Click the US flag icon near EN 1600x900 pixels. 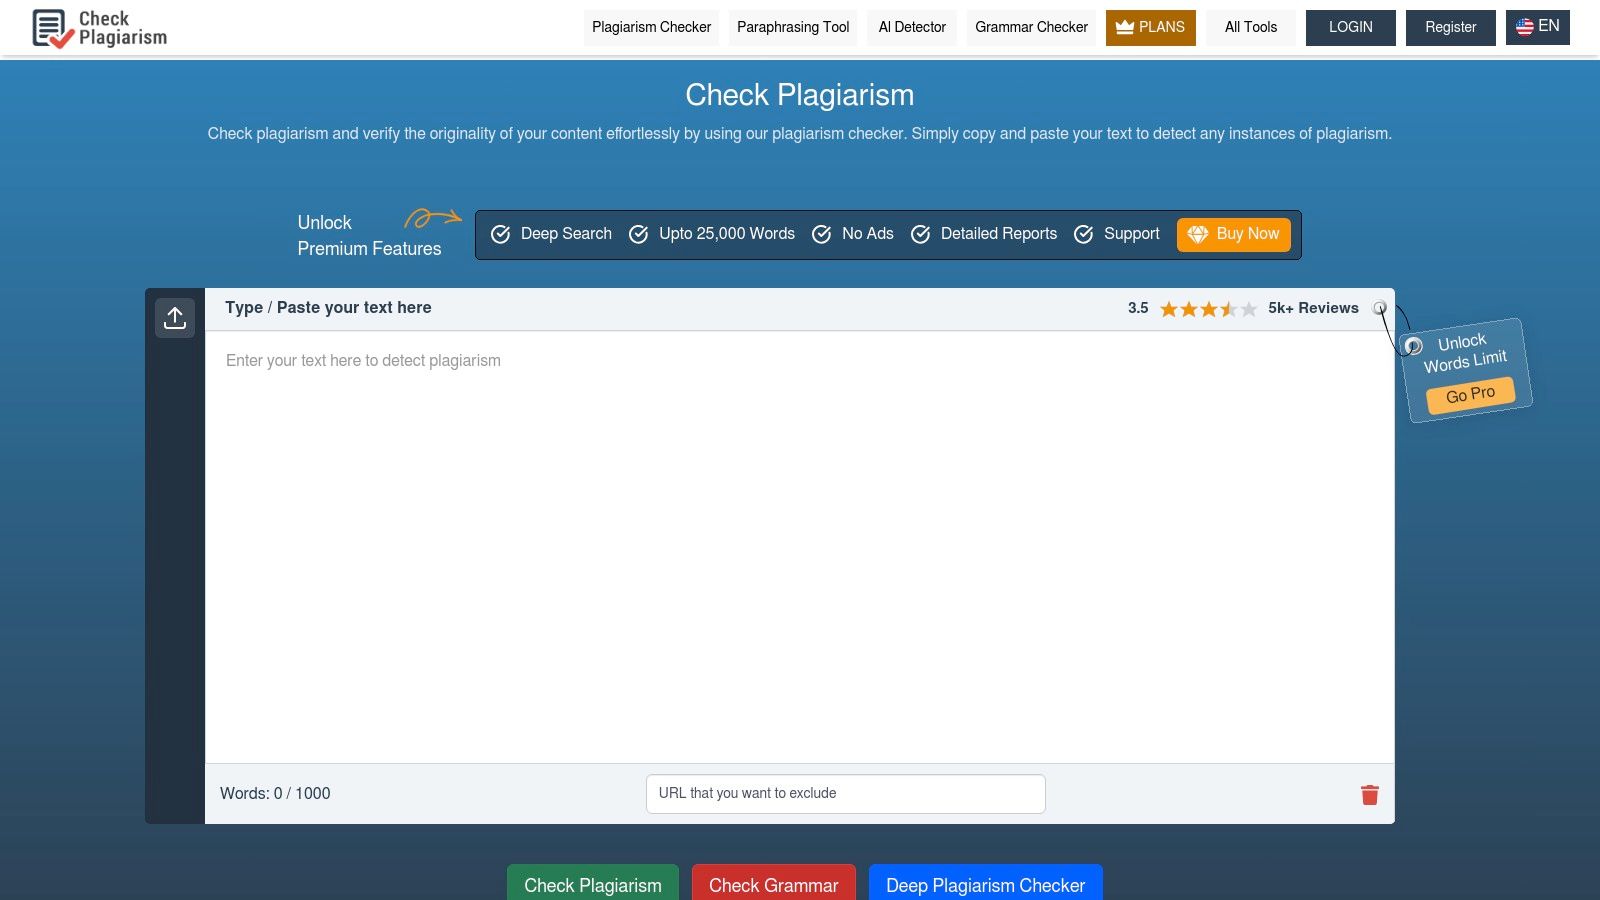(1524, 26)
